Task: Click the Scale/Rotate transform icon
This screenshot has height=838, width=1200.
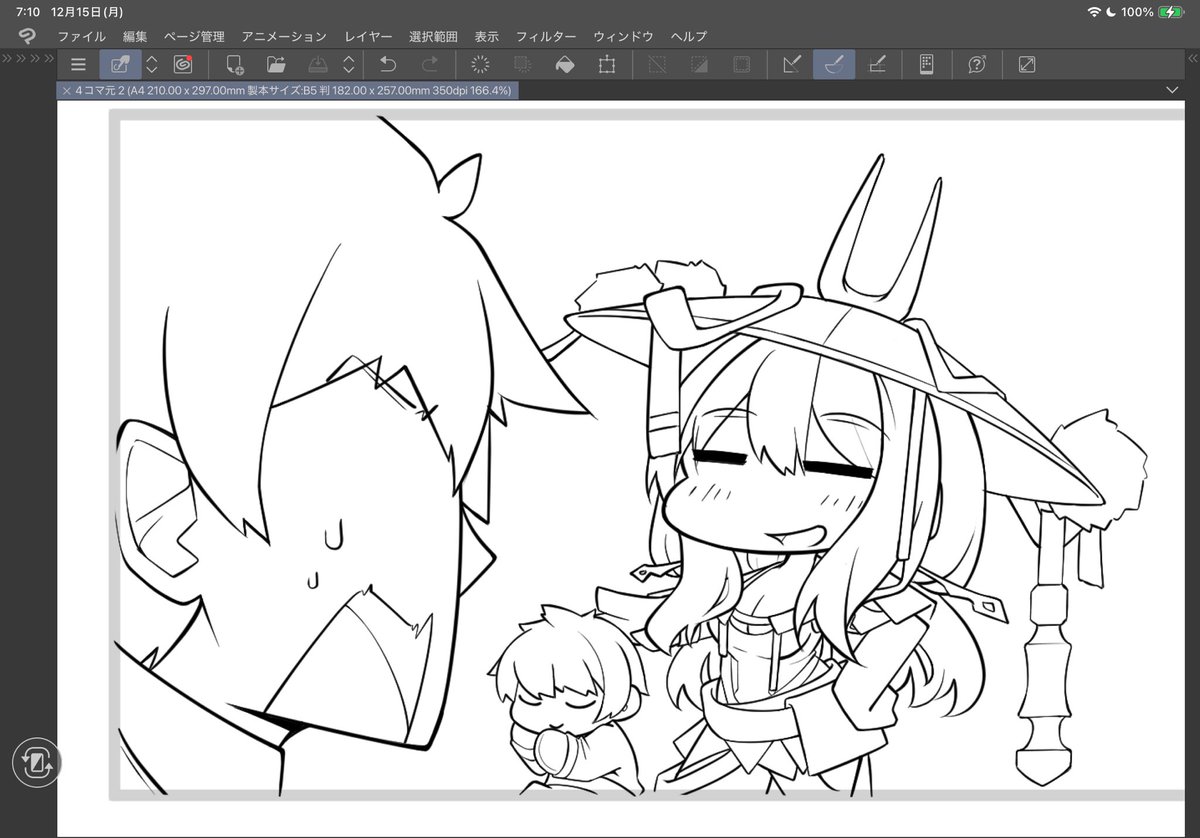Action: [x=607, y=65]
